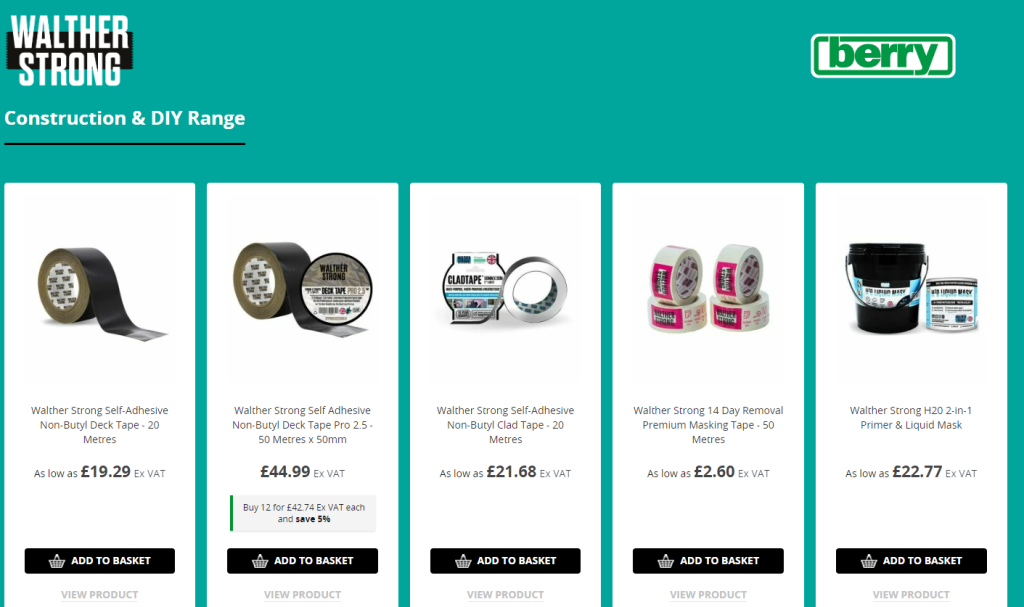Open the black Deck Tape 20 Metres product image
The height and width of the screenshot is (607, 1024).
pos(99,291)
